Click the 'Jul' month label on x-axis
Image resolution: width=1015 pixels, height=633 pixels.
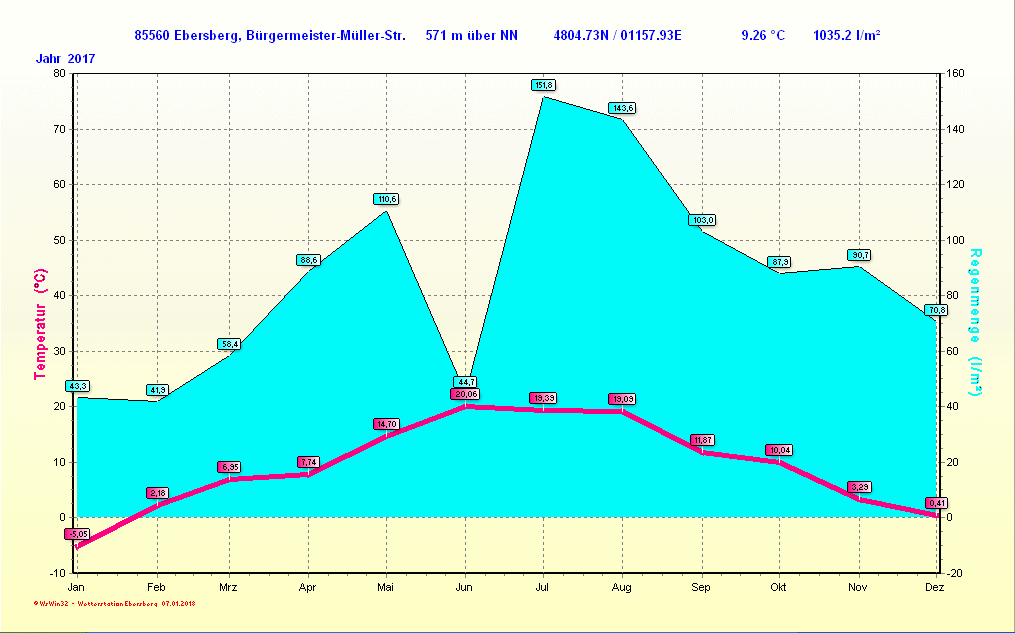click(x=542, y=587)
